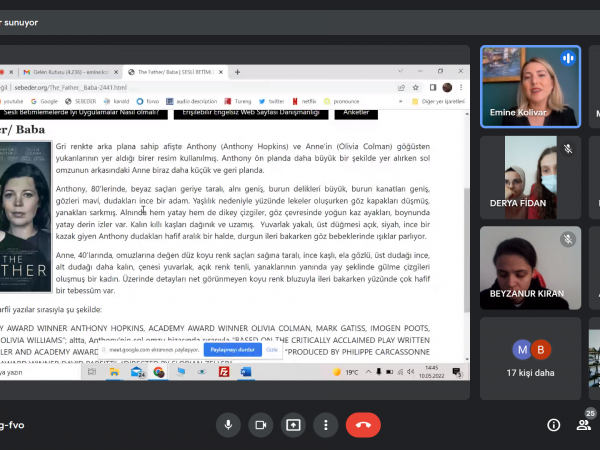Open the SEBEDER bookmark
This screenshot has height=450, width=600.
click(81, 101)
